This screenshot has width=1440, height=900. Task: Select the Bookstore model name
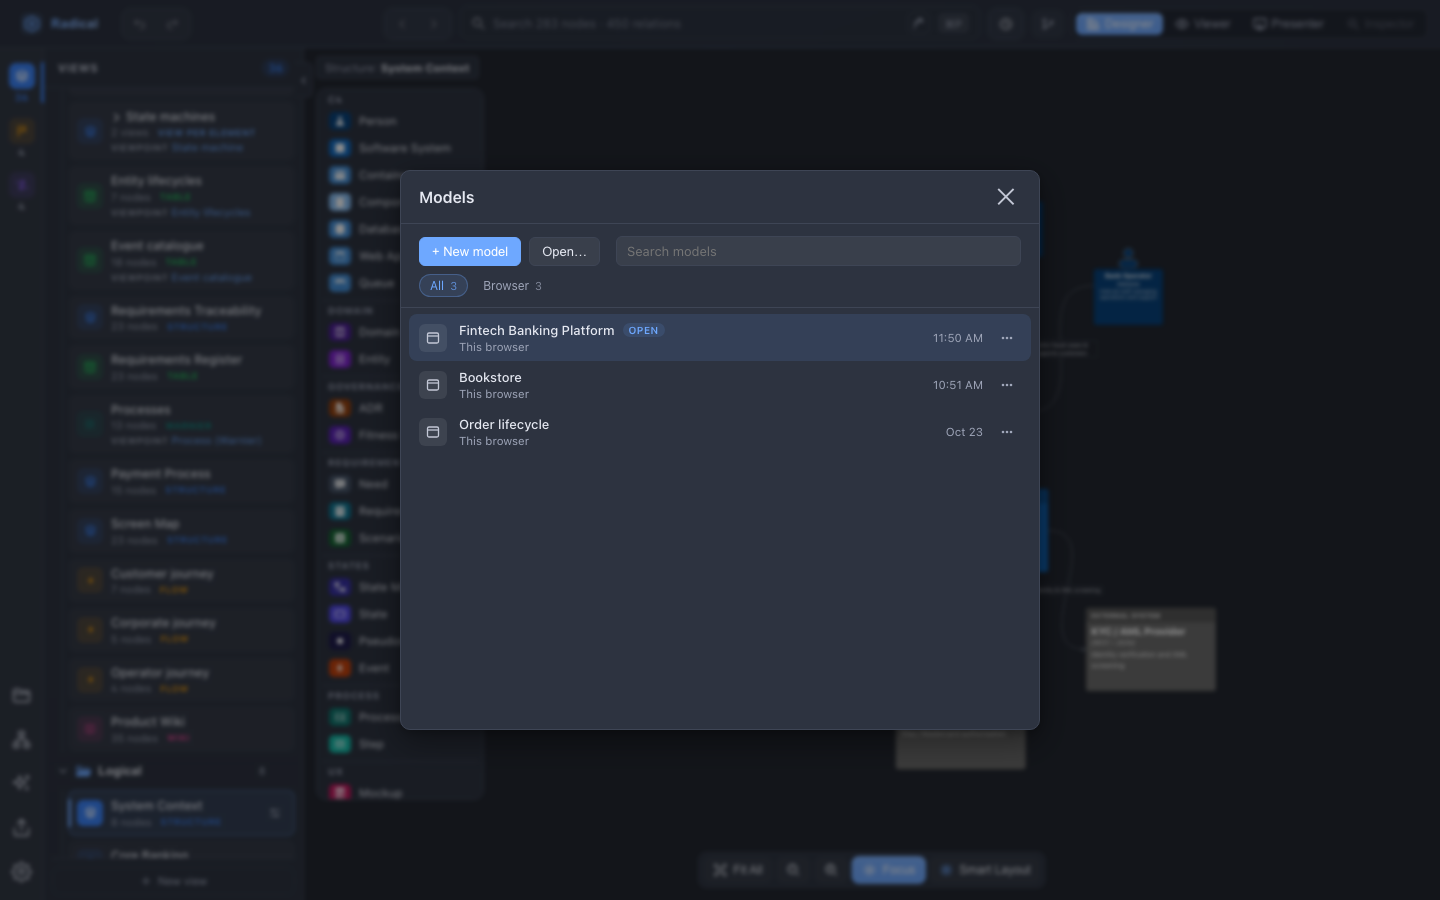coord(490,377)
